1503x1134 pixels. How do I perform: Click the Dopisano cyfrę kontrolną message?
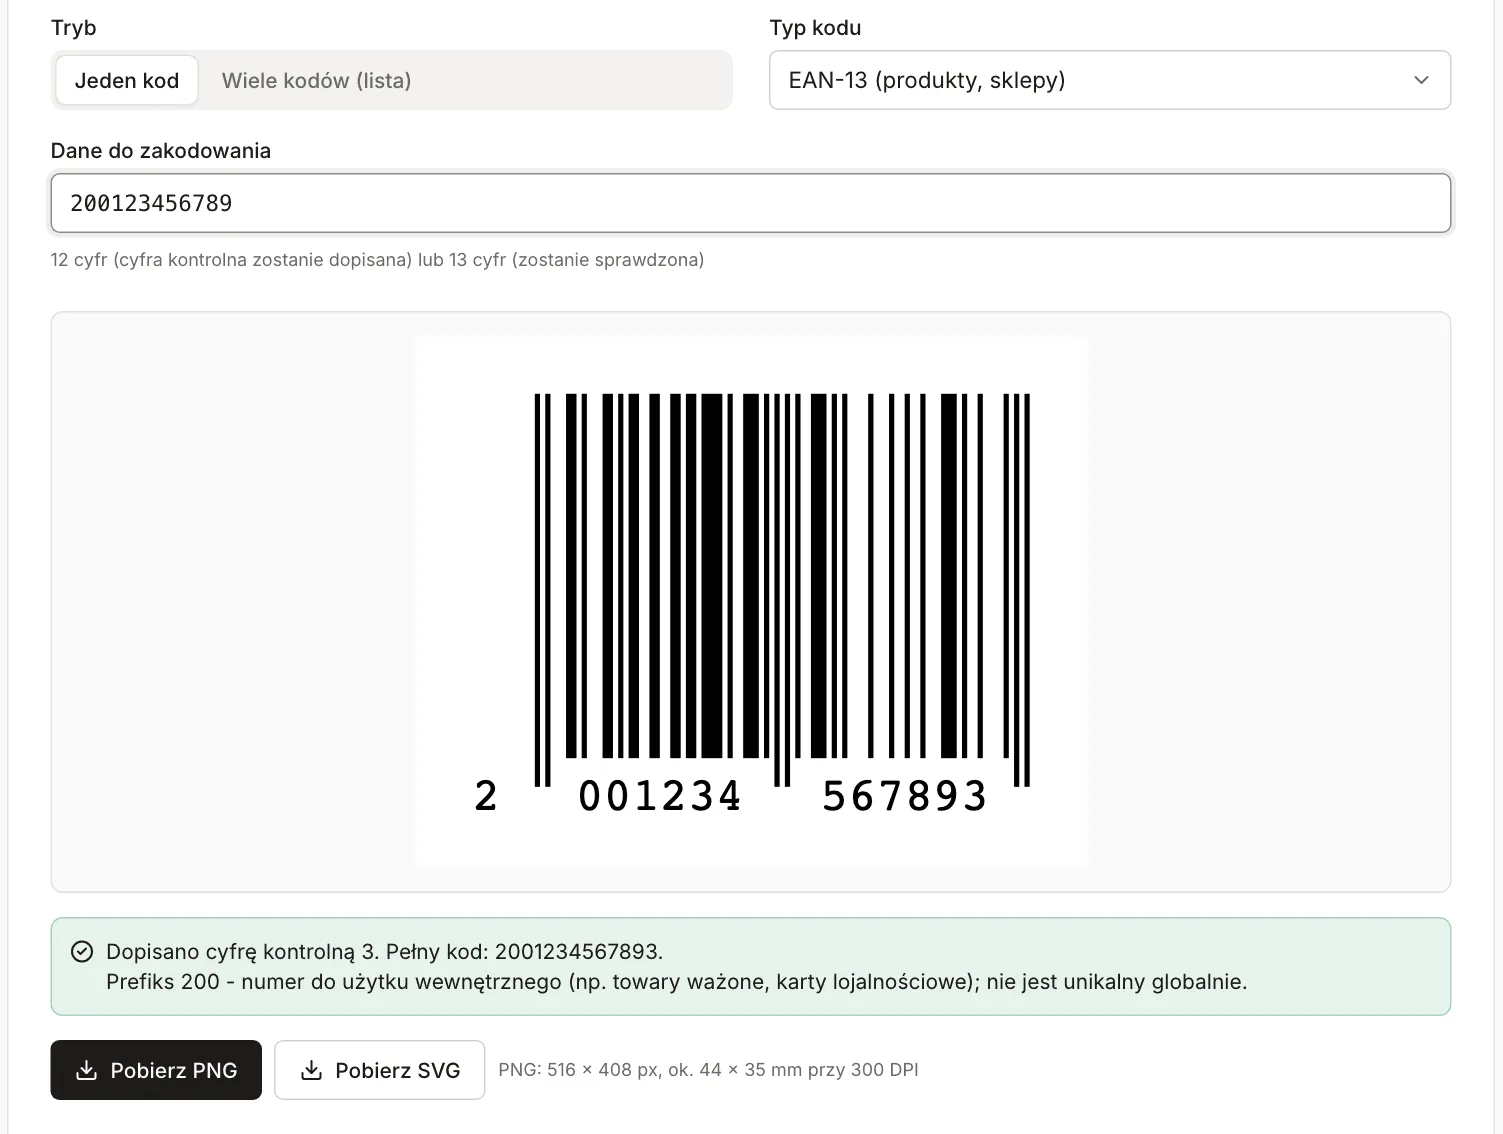tap(384, 951)
